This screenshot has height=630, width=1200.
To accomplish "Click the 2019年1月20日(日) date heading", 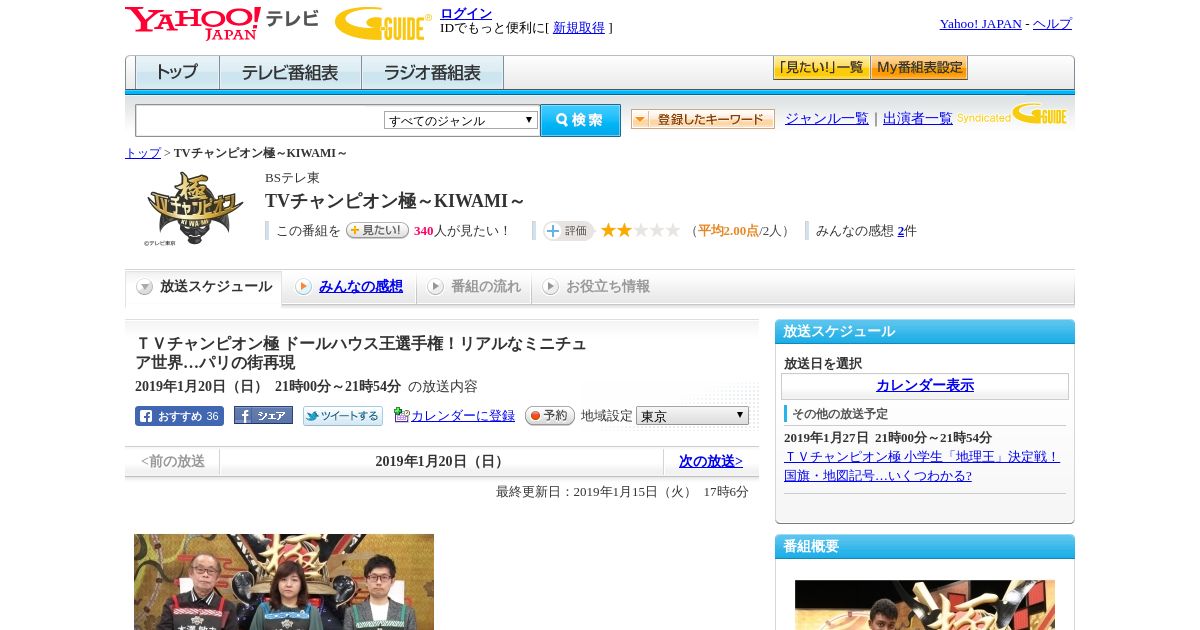I will (x=441, y=462).
